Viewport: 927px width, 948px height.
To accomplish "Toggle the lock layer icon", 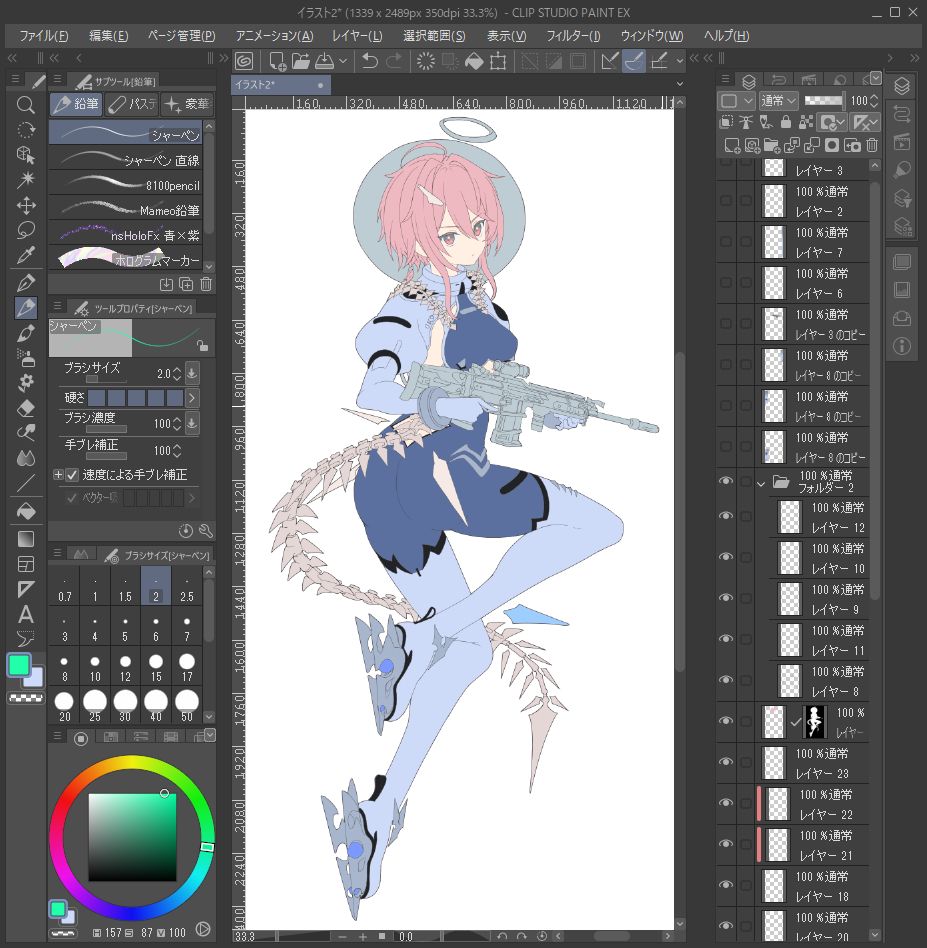I will (x=786, y=122).
